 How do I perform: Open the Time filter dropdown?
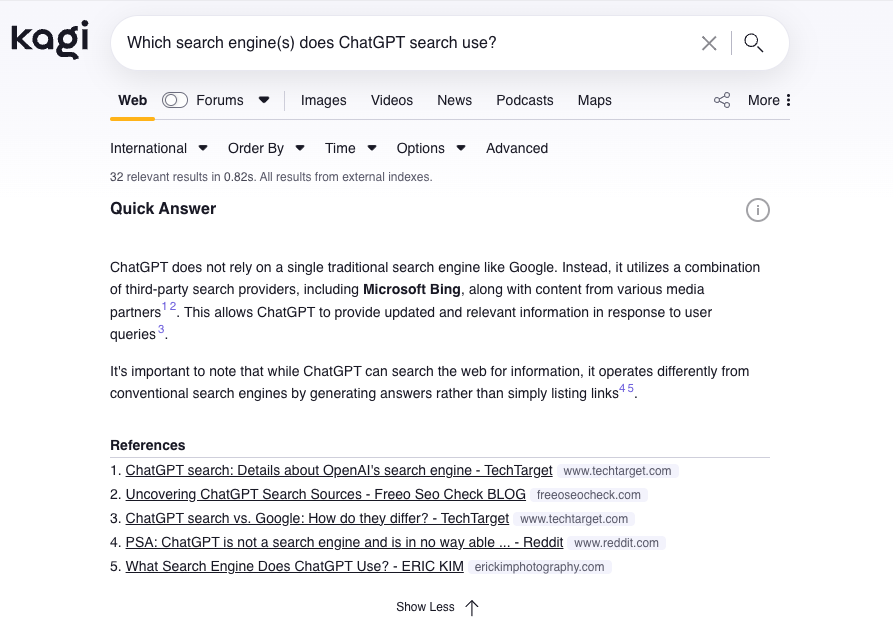pyautogui.click(x=350, y=148)
